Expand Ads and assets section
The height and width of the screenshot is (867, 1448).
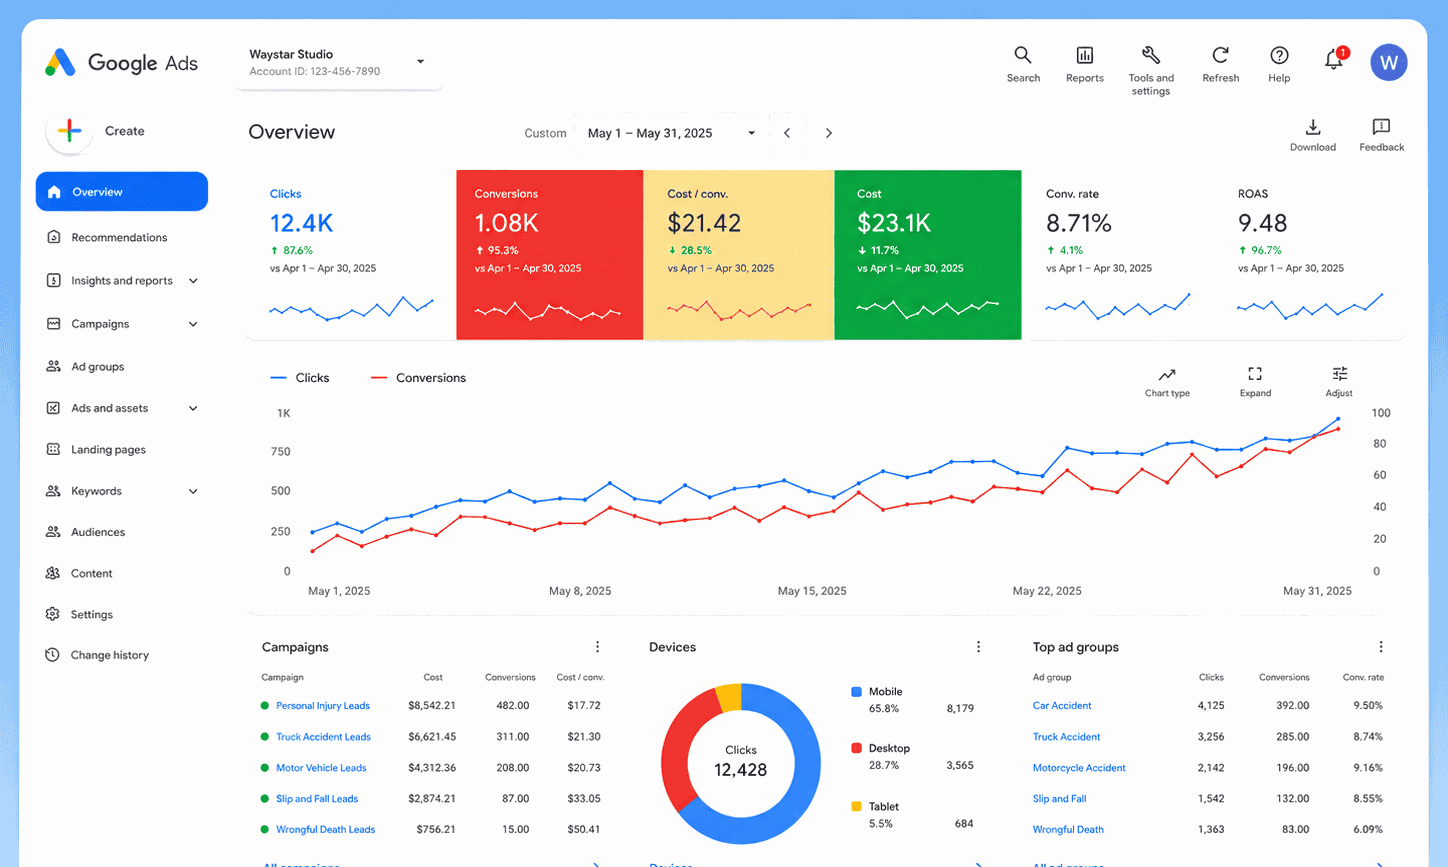193,408
